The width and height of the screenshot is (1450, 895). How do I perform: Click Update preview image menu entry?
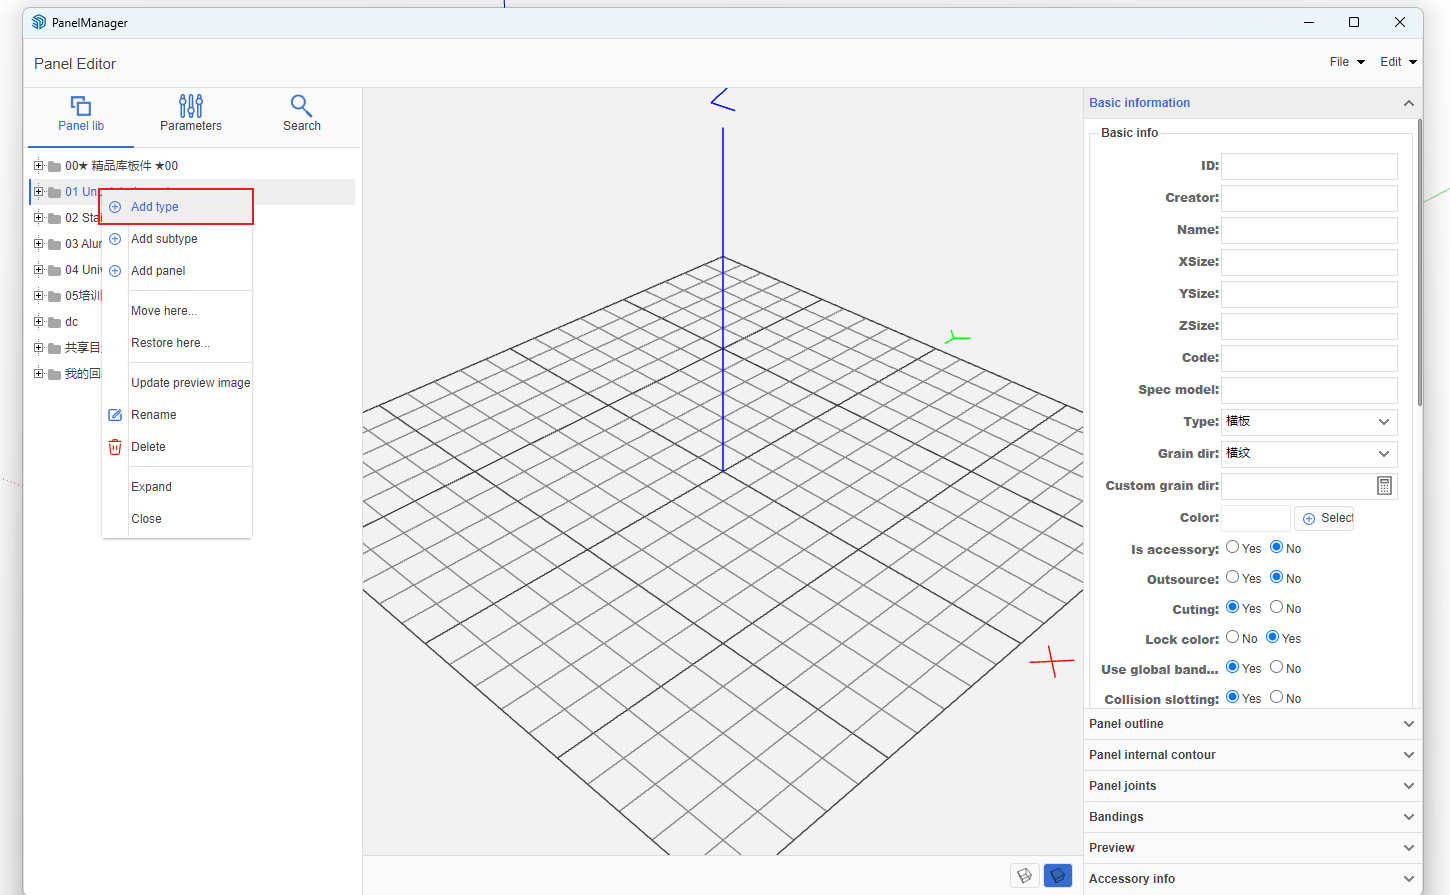pyautogui.click(x=190, y=383)
